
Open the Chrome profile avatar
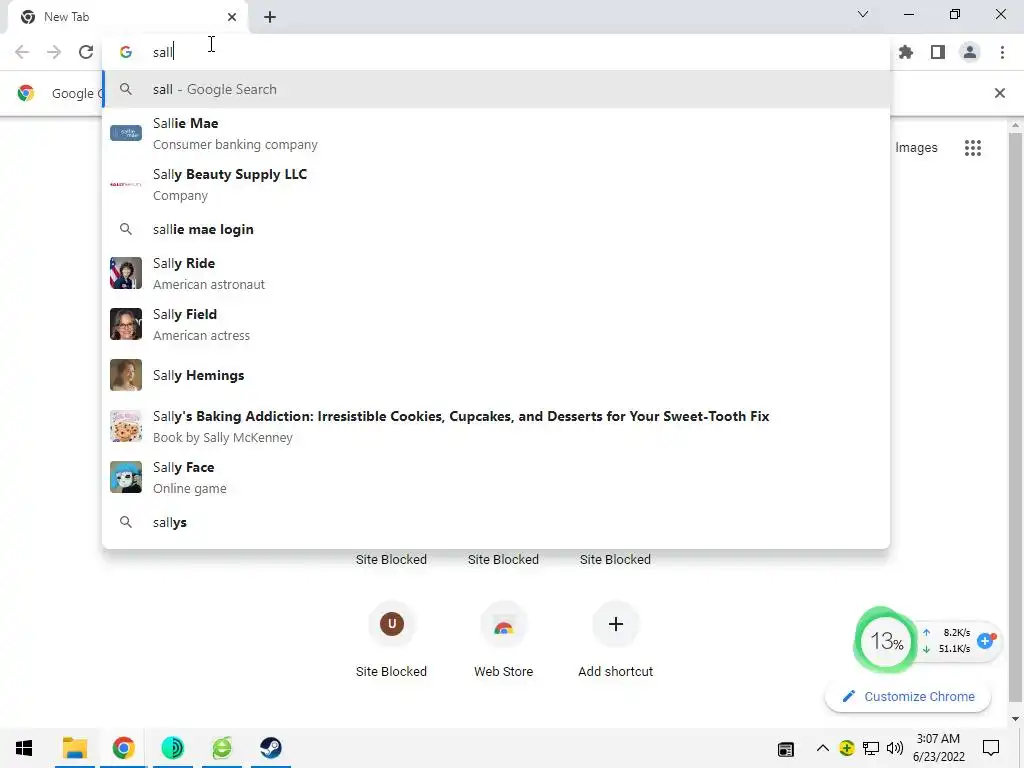coord(970,52)
